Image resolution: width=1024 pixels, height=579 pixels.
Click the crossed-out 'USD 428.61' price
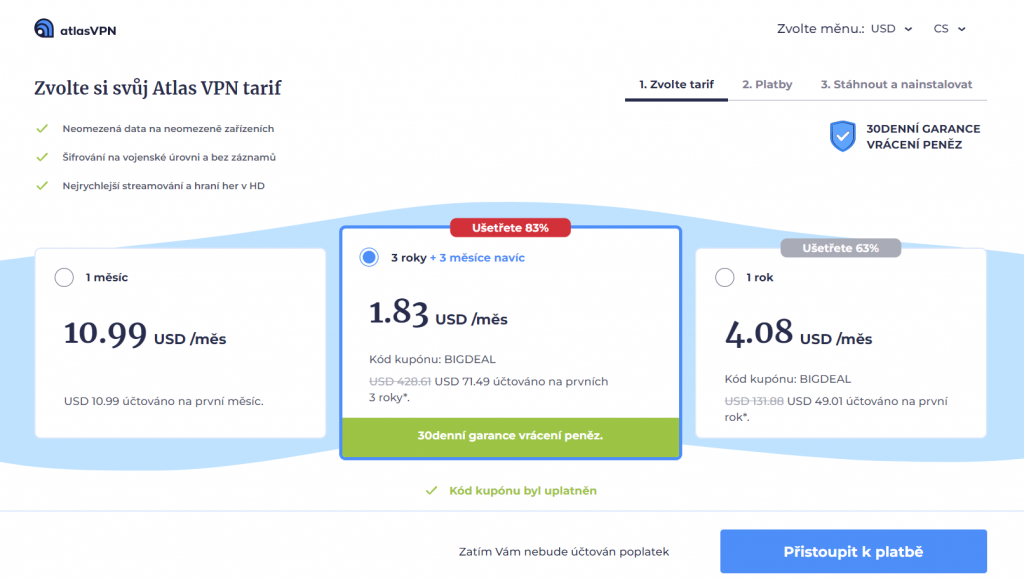(x=400, y=381)
